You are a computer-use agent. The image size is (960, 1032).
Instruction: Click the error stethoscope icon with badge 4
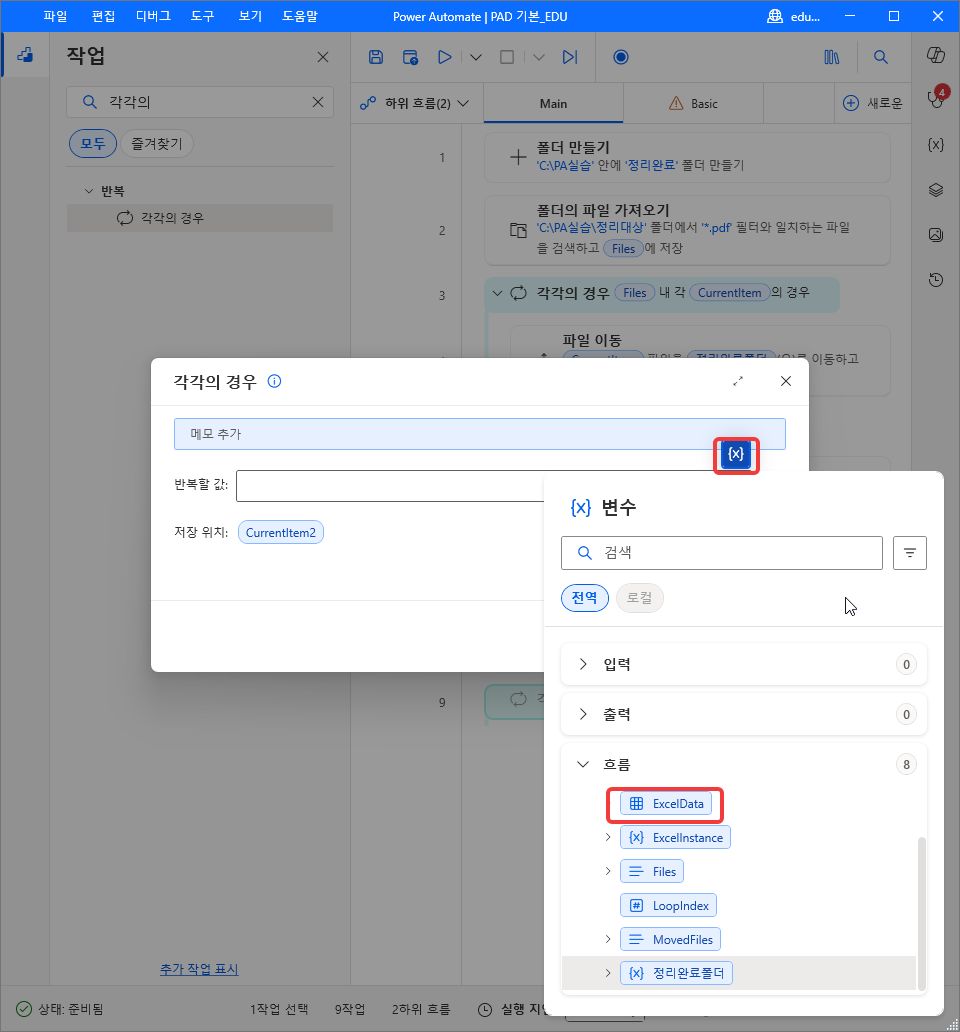(937, 97)
